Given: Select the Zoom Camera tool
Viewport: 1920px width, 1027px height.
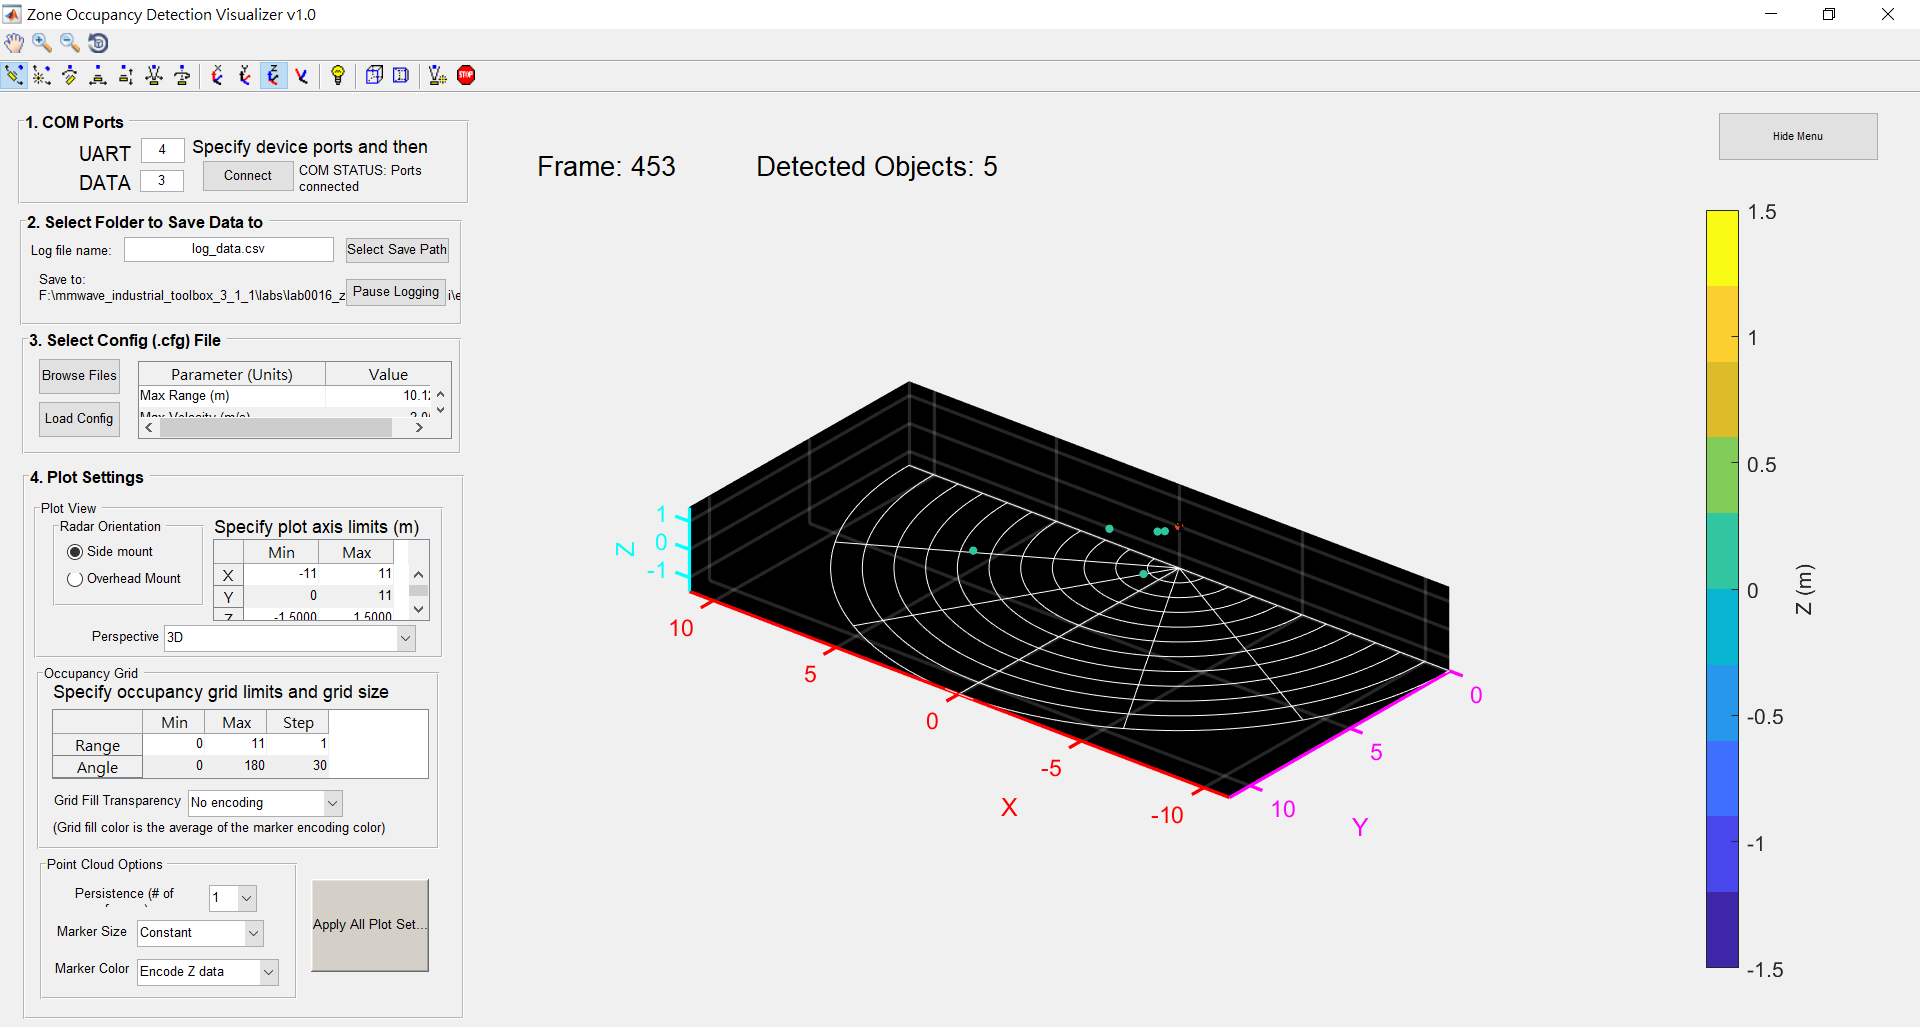Looking at the screenshot, I should (x=154, y=75).
